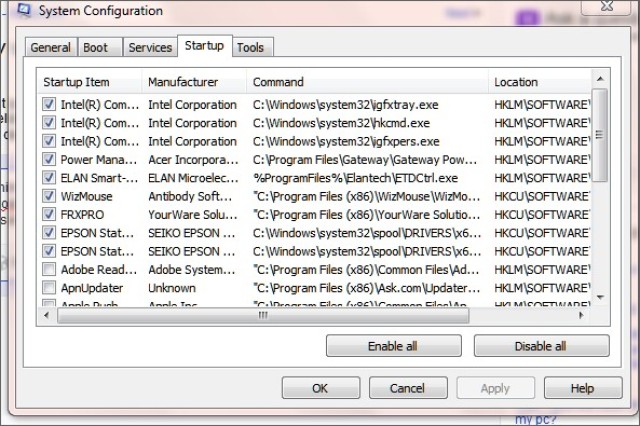
Task: Click the greyed-out Apply button
Action: (x=496, y=388)
